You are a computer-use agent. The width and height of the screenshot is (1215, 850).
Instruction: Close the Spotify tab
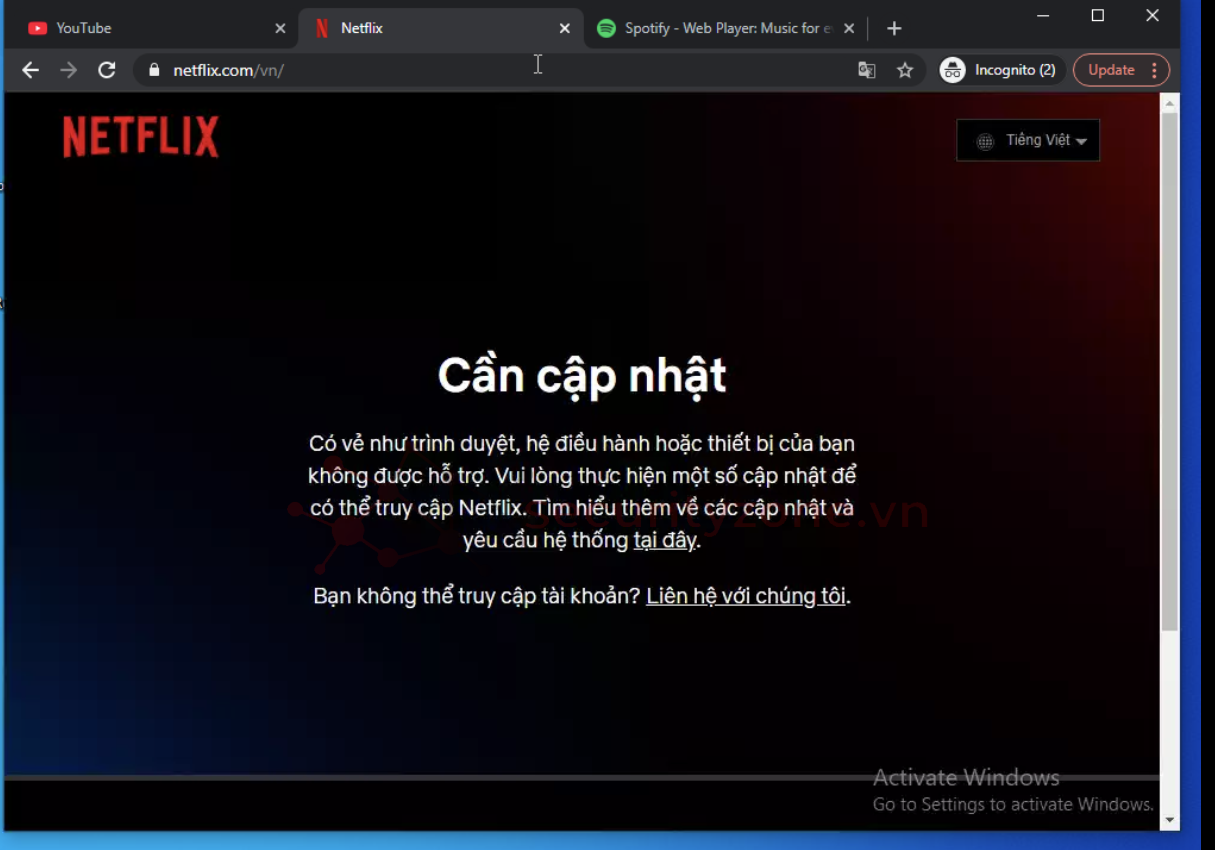coord(849,29)
